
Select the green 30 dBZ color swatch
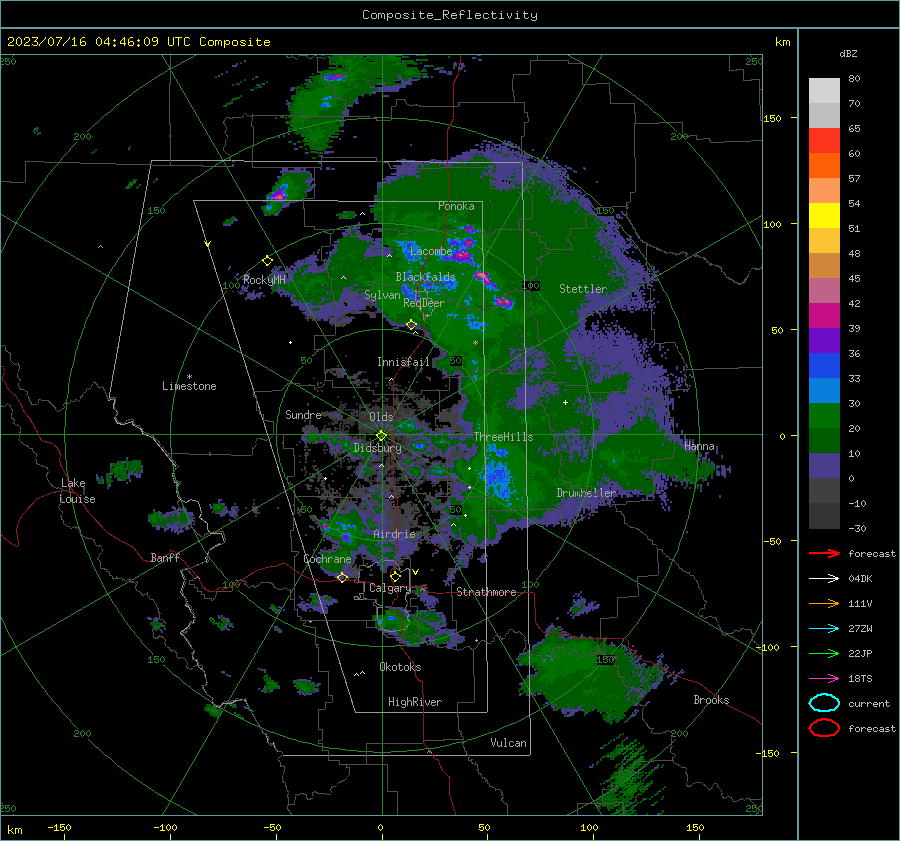point(824,415)
